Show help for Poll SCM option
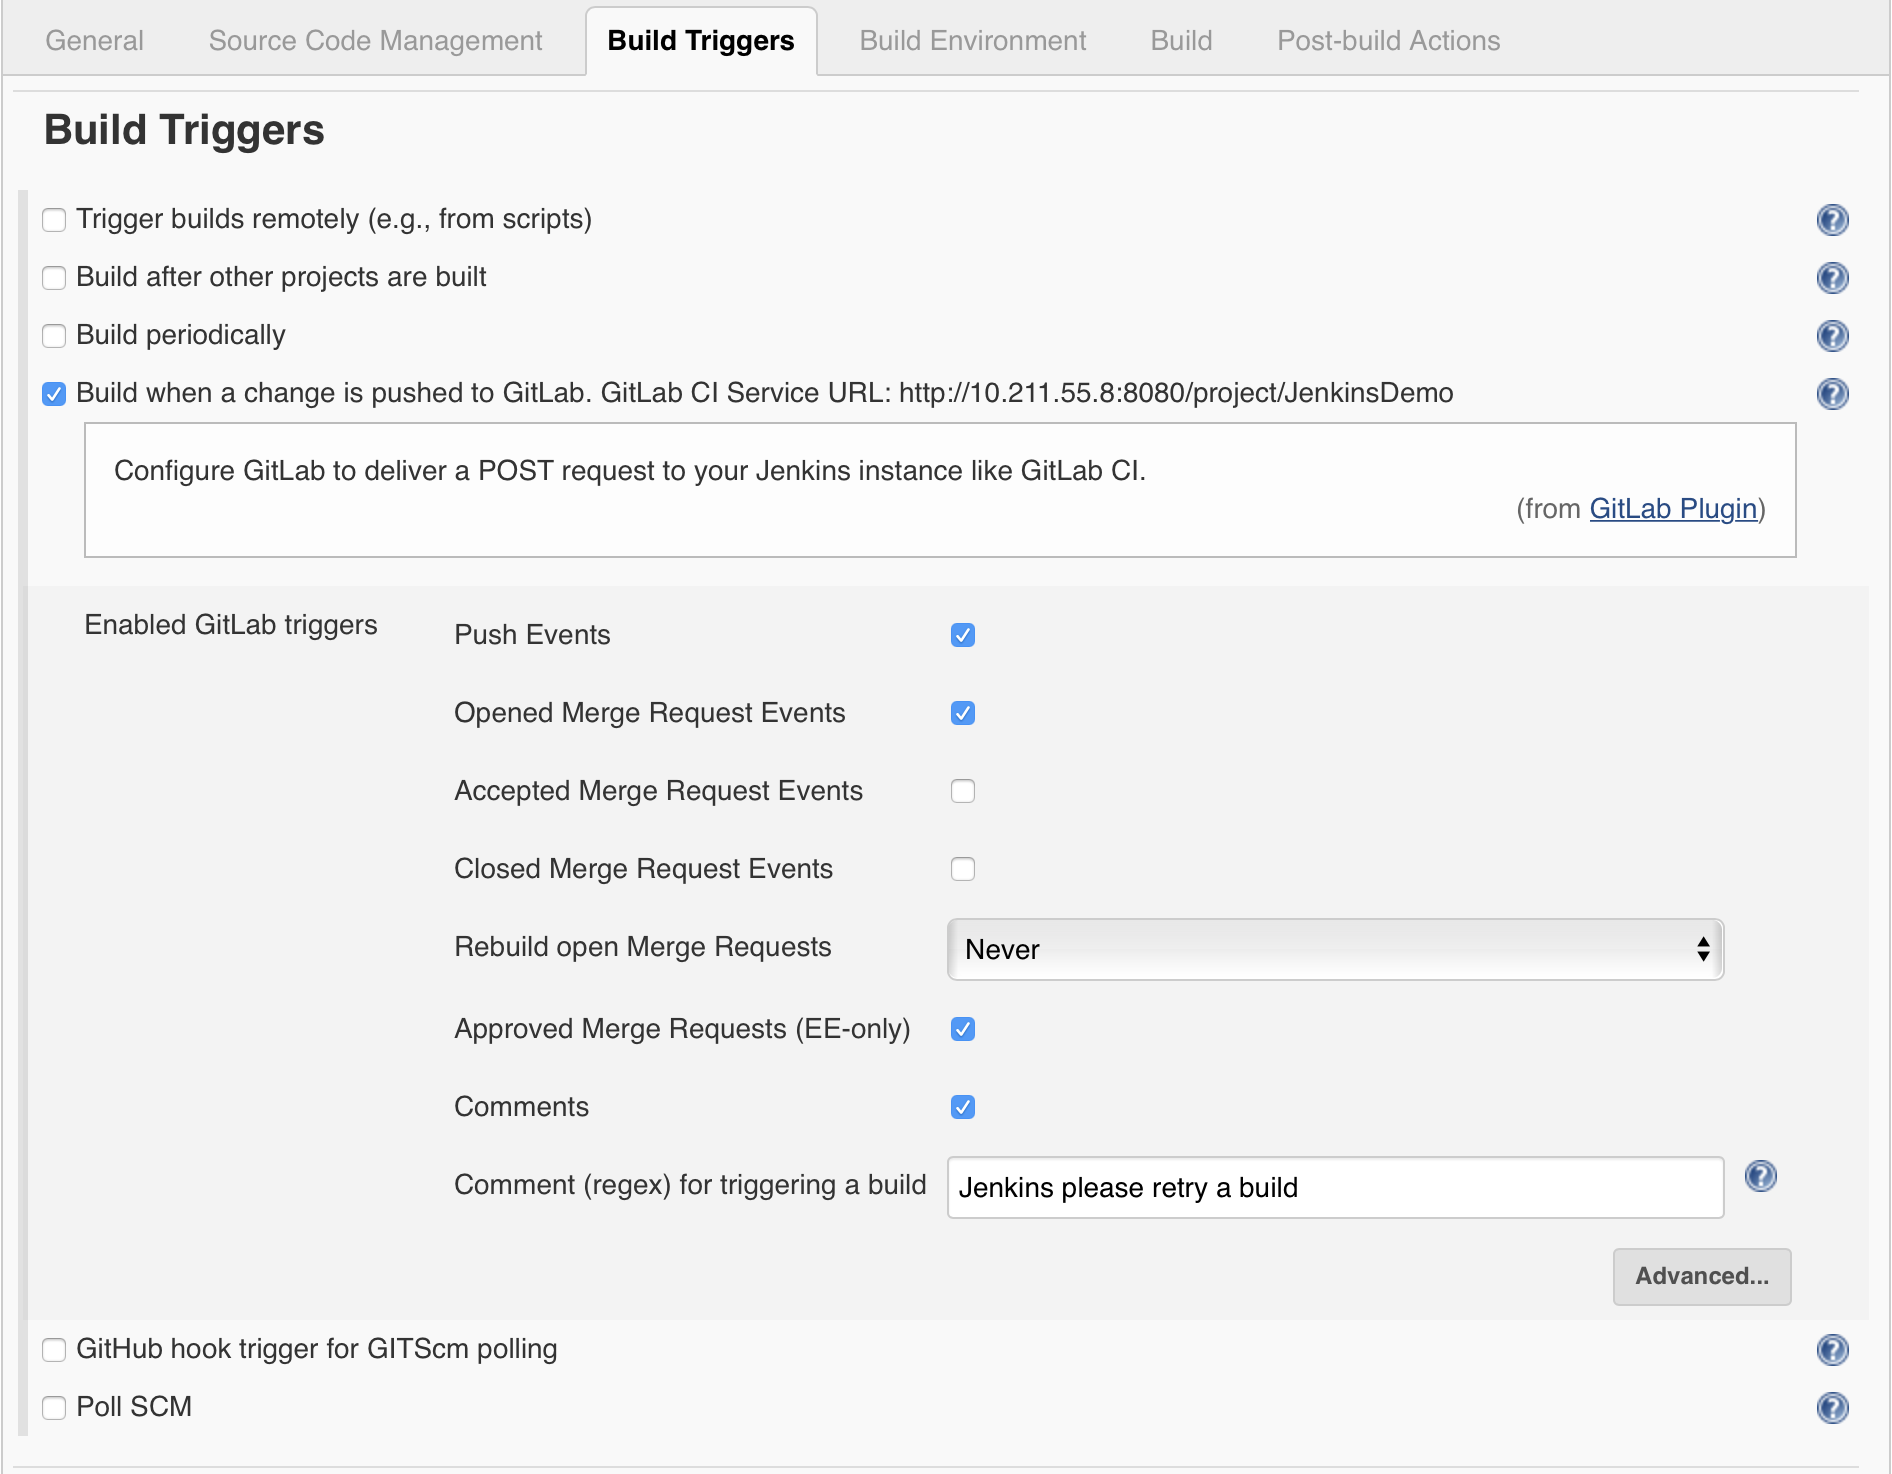 tap(1832, 1408)
